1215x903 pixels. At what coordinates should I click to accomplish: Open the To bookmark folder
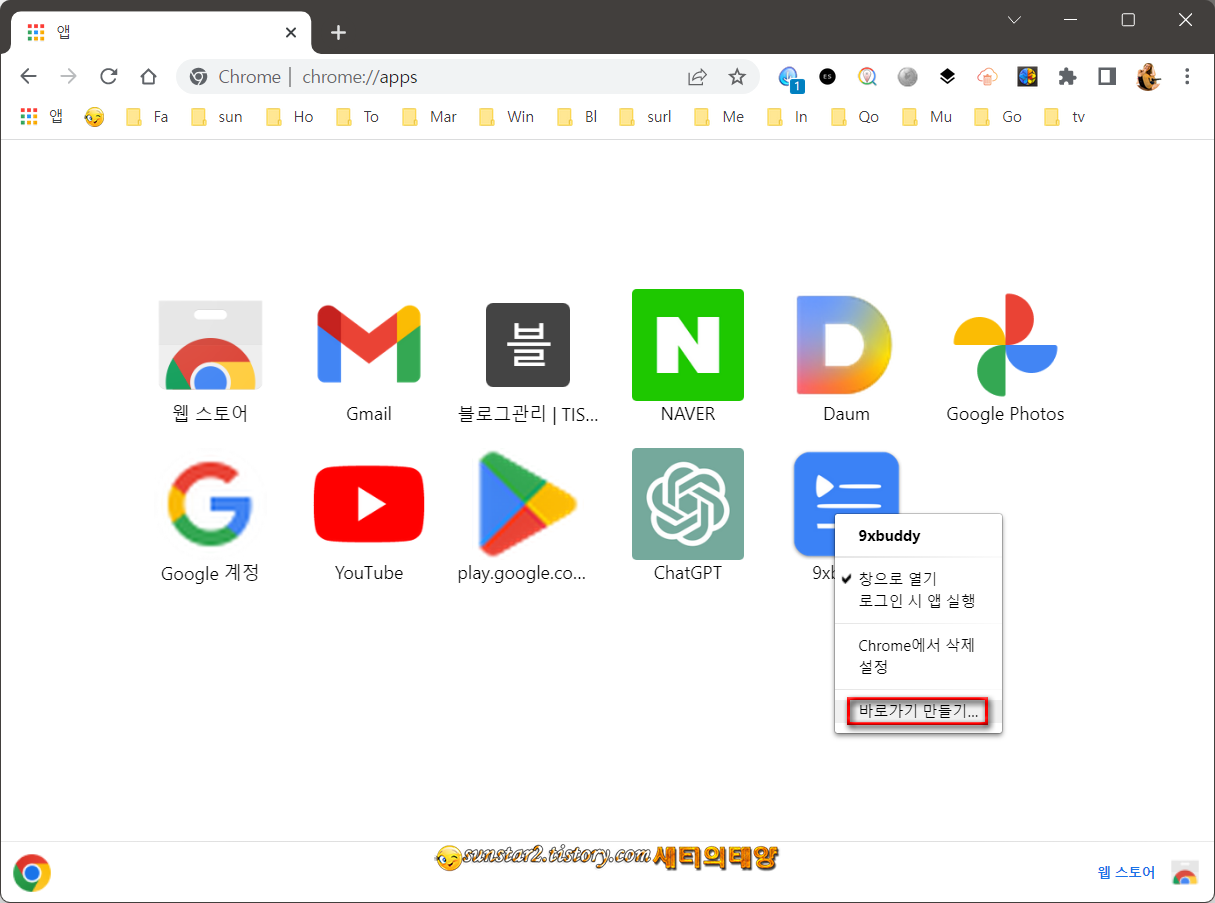pos(358,117)
